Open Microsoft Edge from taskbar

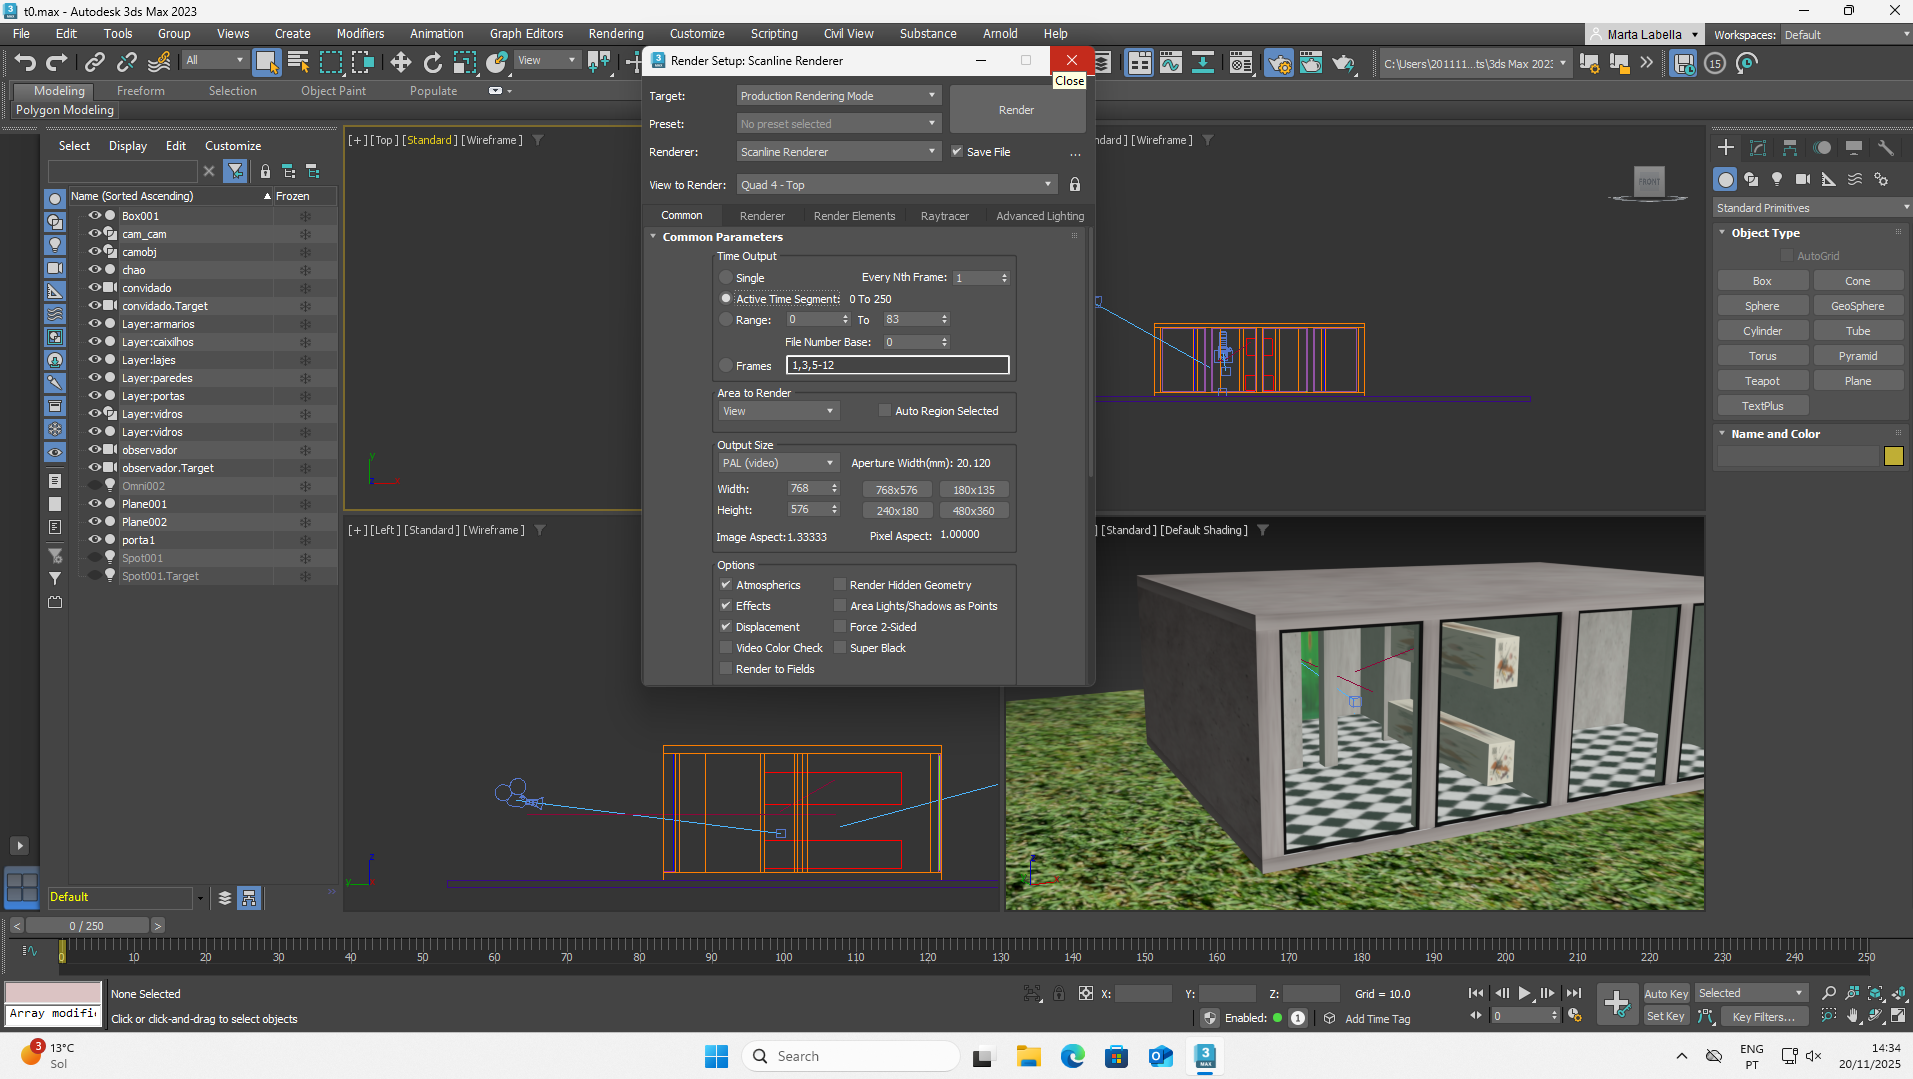tap(1072, 1056)
